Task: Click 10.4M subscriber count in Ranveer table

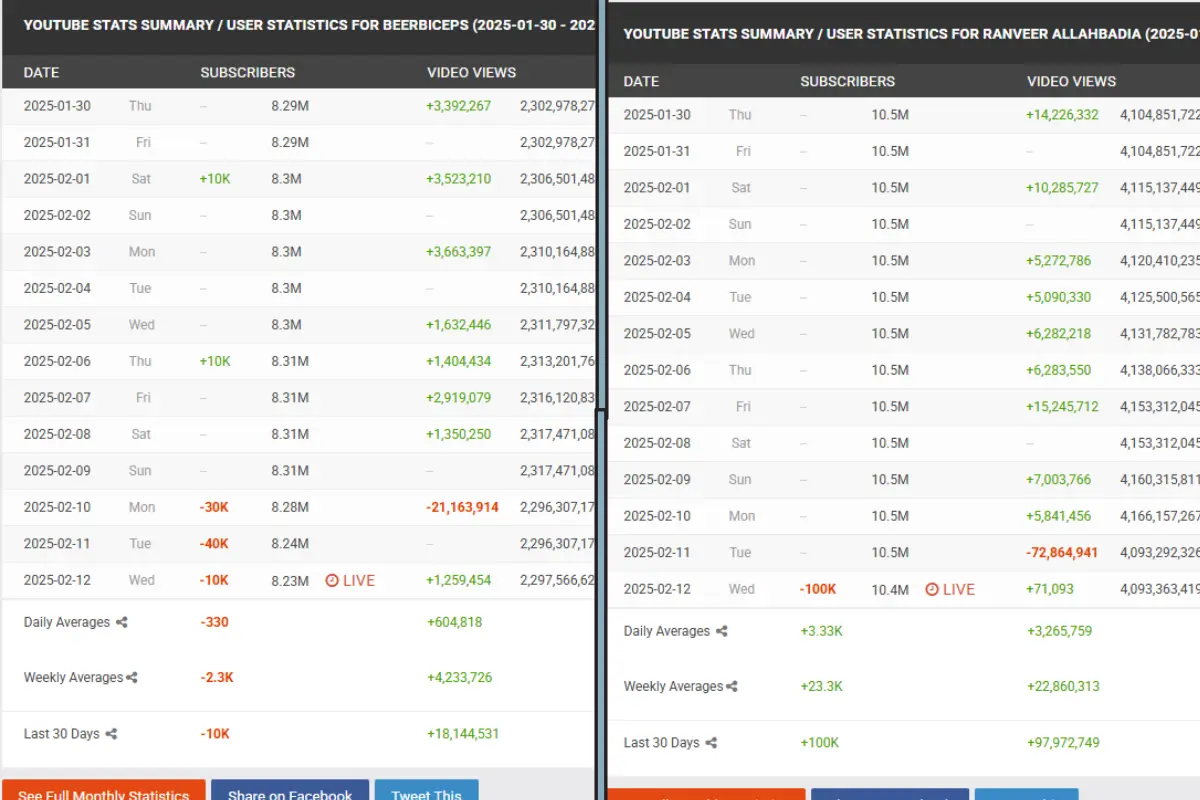Action: coord(890,589)
